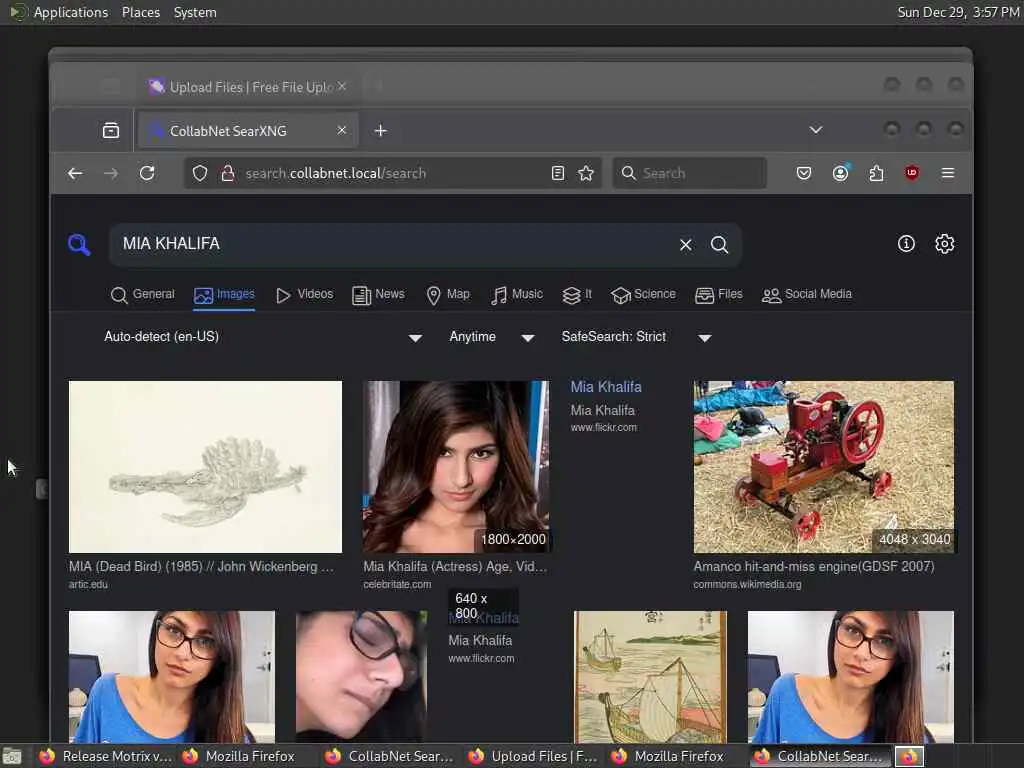Click the SearXNG magnifier logo icon

click(x=79, y=244)
